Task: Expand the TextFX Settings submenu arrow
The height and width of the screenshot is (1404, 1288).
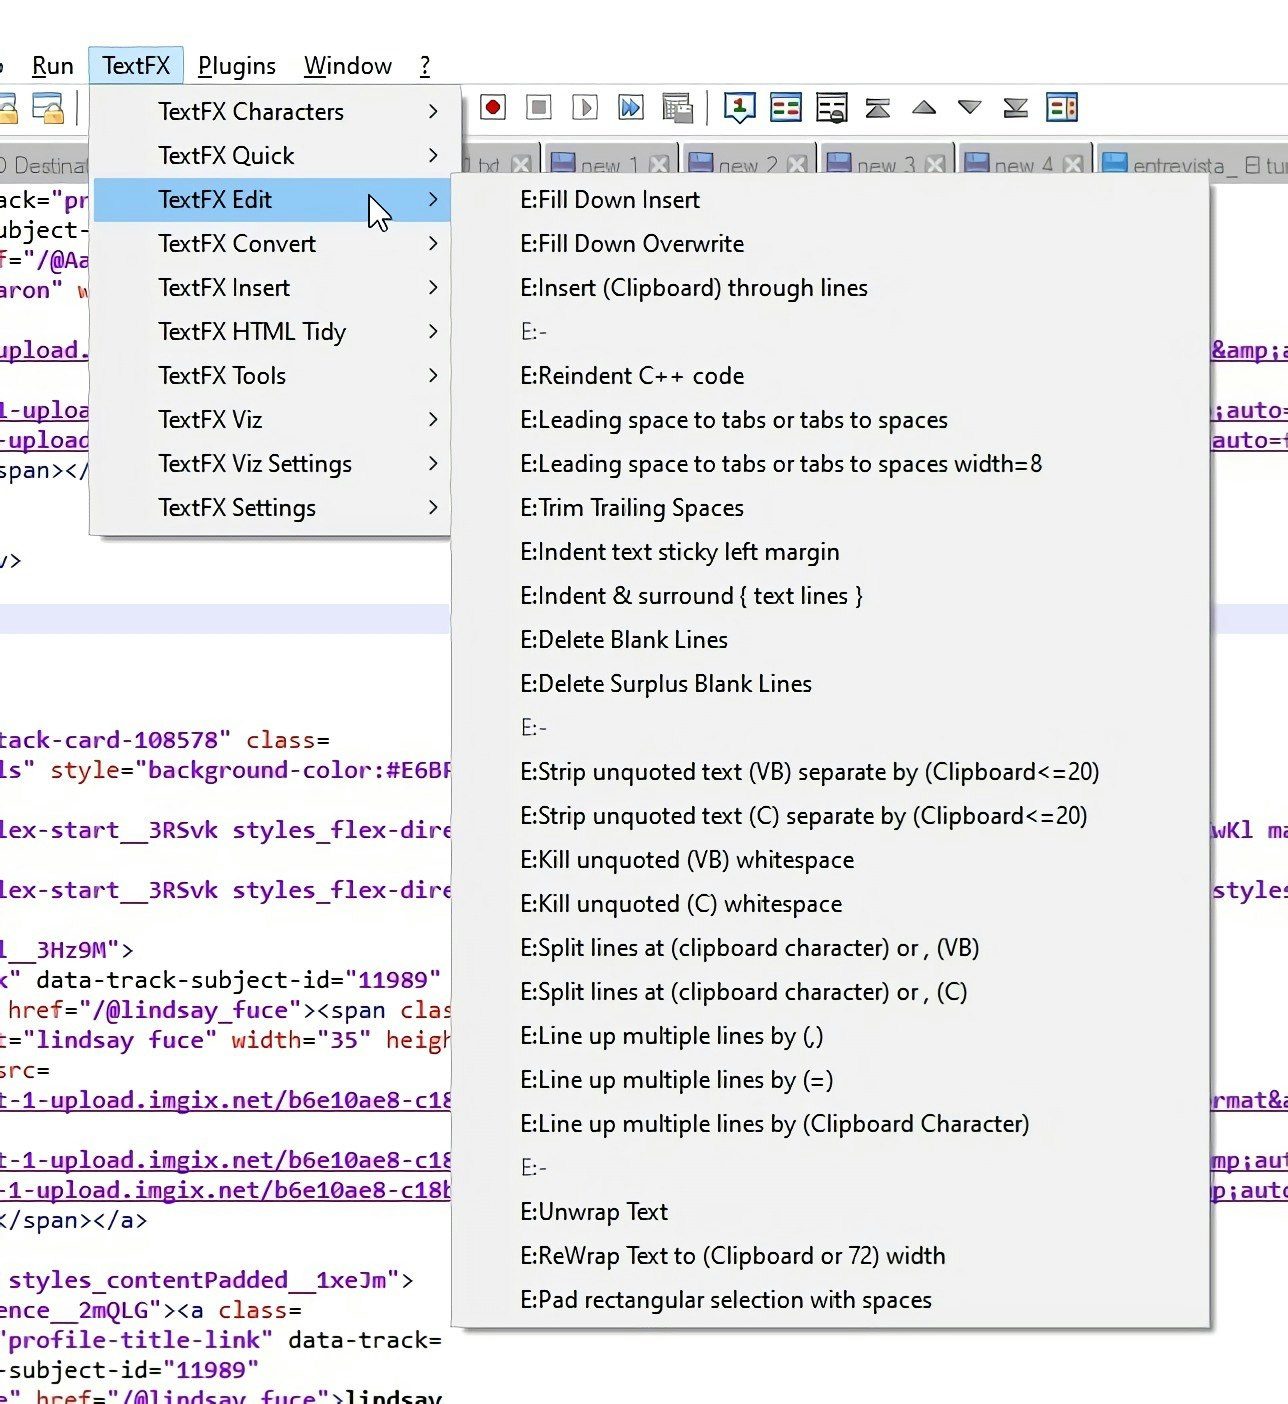Action: pos(433,507)
